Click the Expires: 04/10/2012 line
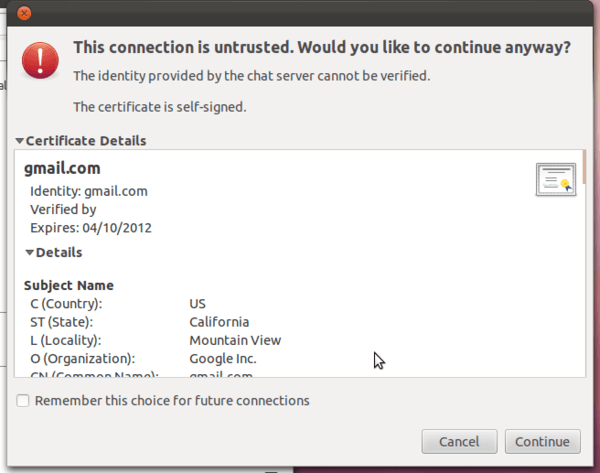 [x=91, y=228]
